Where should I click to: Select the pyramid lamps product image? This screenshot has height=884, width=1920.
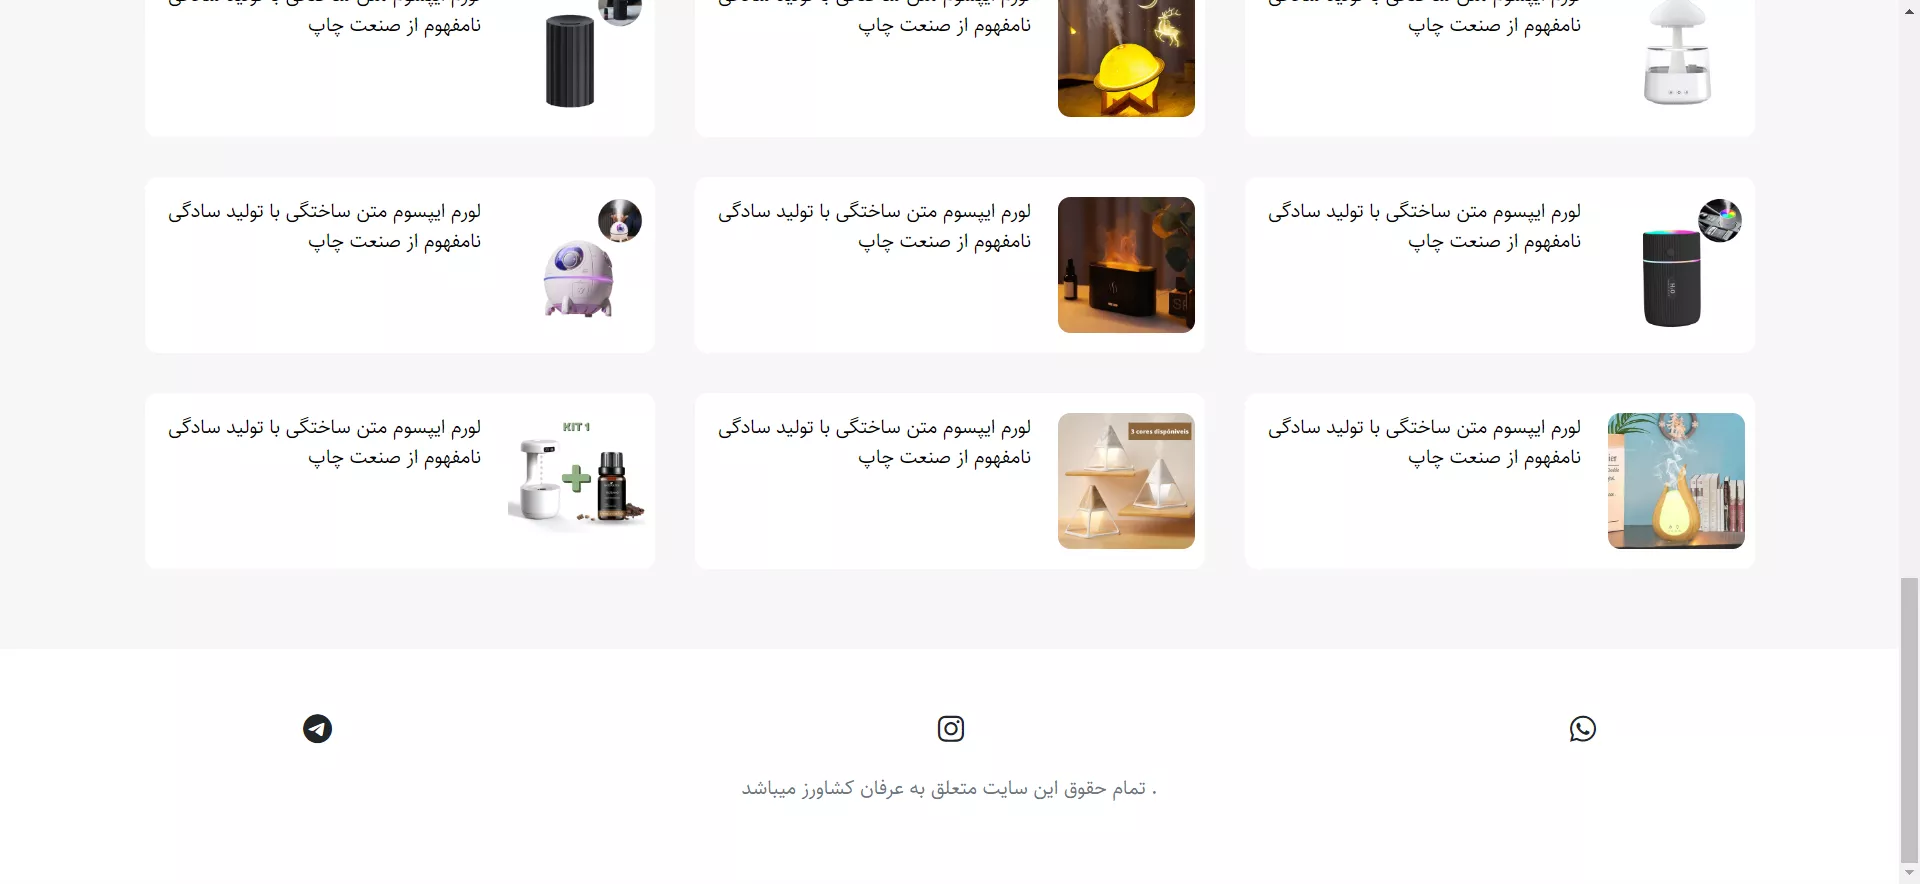pos(1126,481)
